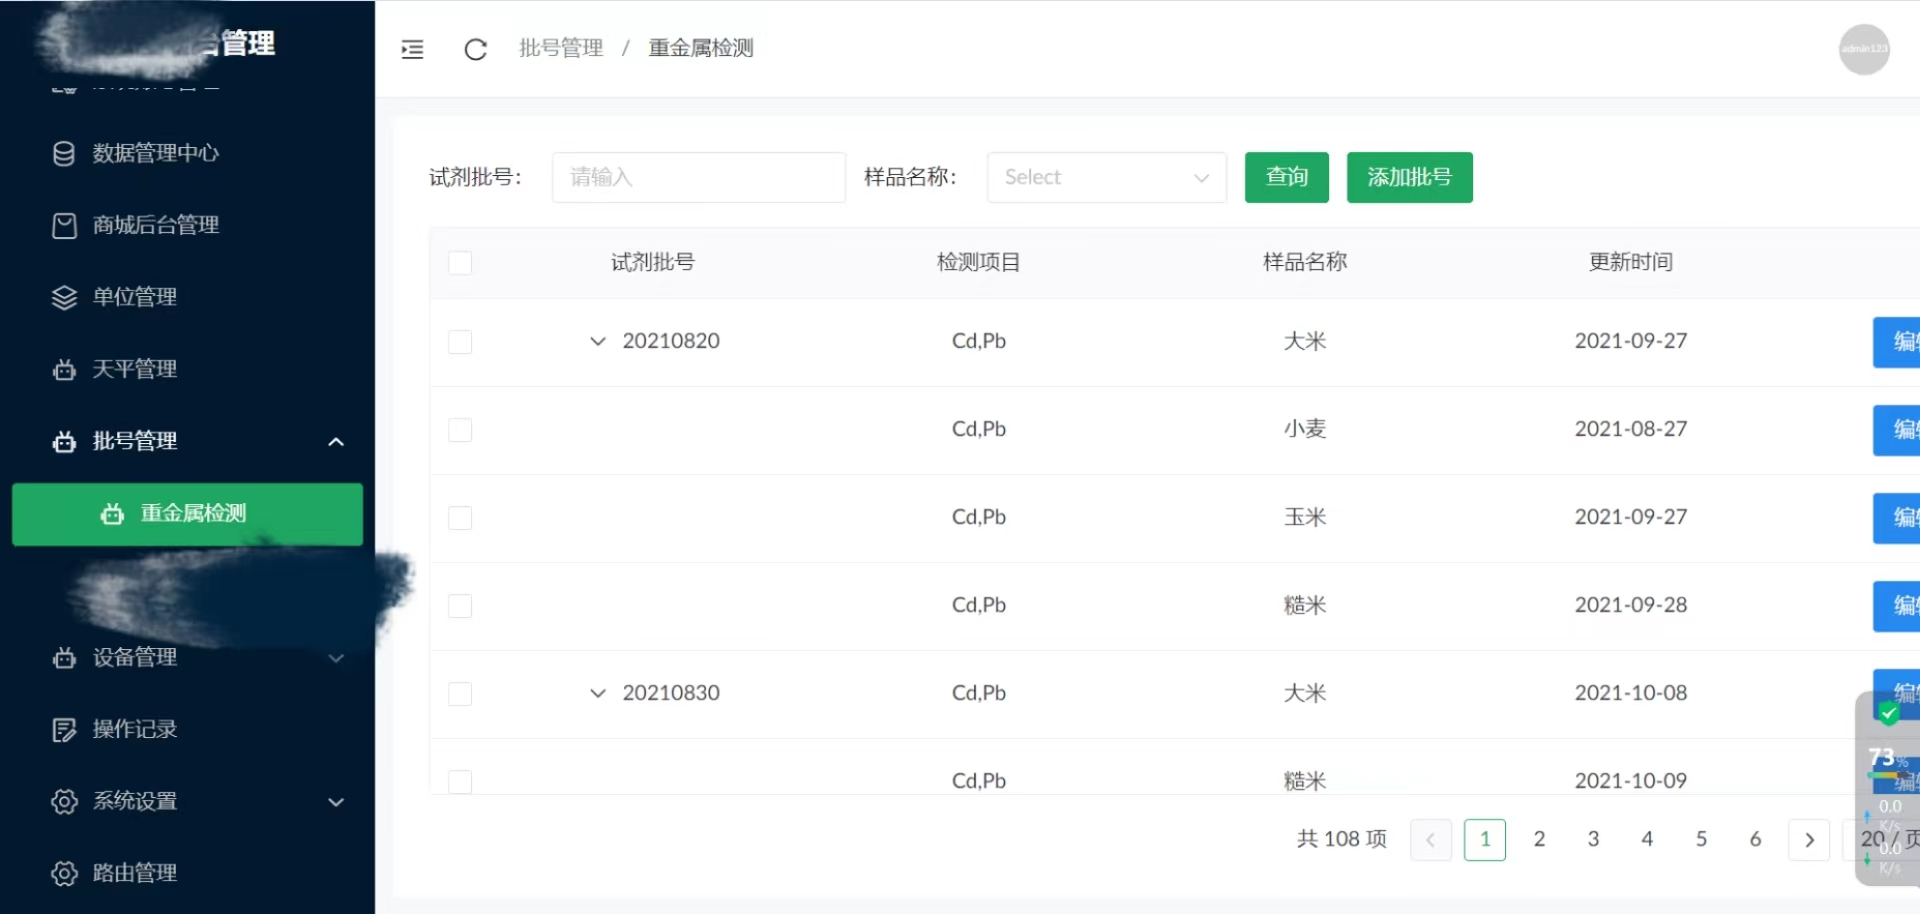The image size is (1920, 914).
Task: Click the edit button for 玉米 row
Action: pos(1896,518)
